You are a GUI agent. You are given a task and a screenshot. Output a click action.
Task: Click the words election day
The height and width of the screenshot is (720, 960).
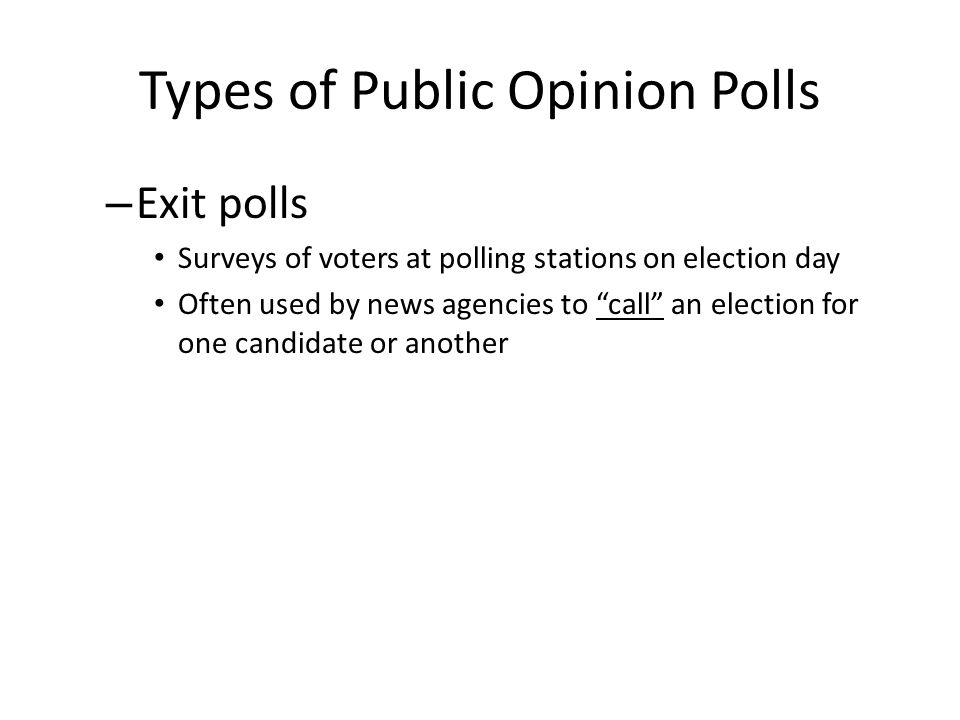pos(761,259)
